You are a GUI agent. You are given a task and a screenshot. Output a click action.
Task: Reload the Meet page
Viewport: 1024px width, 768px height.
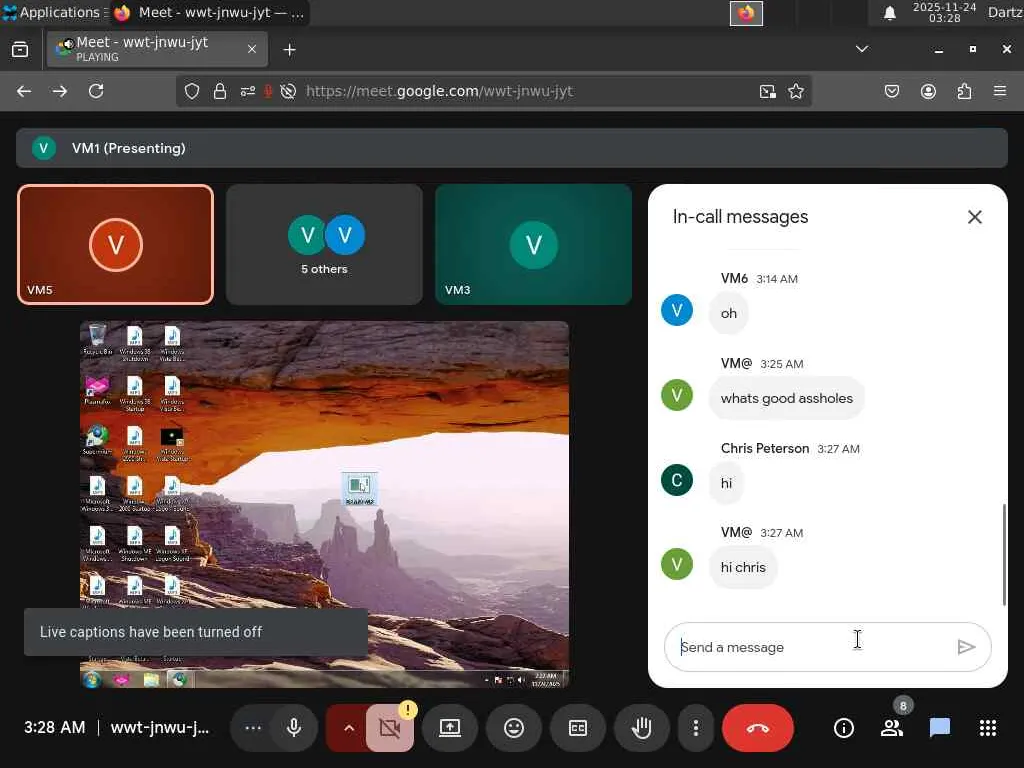coord(96,91)
